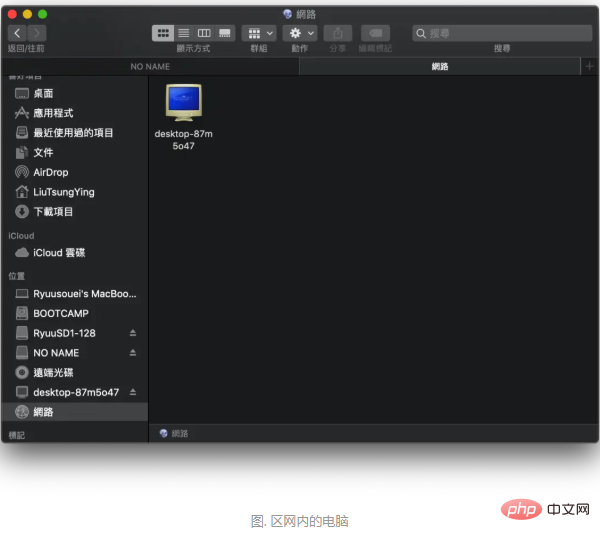Open LiuTsungYing home folder
This screenshot has height=542, width=600.
[75, 192]
